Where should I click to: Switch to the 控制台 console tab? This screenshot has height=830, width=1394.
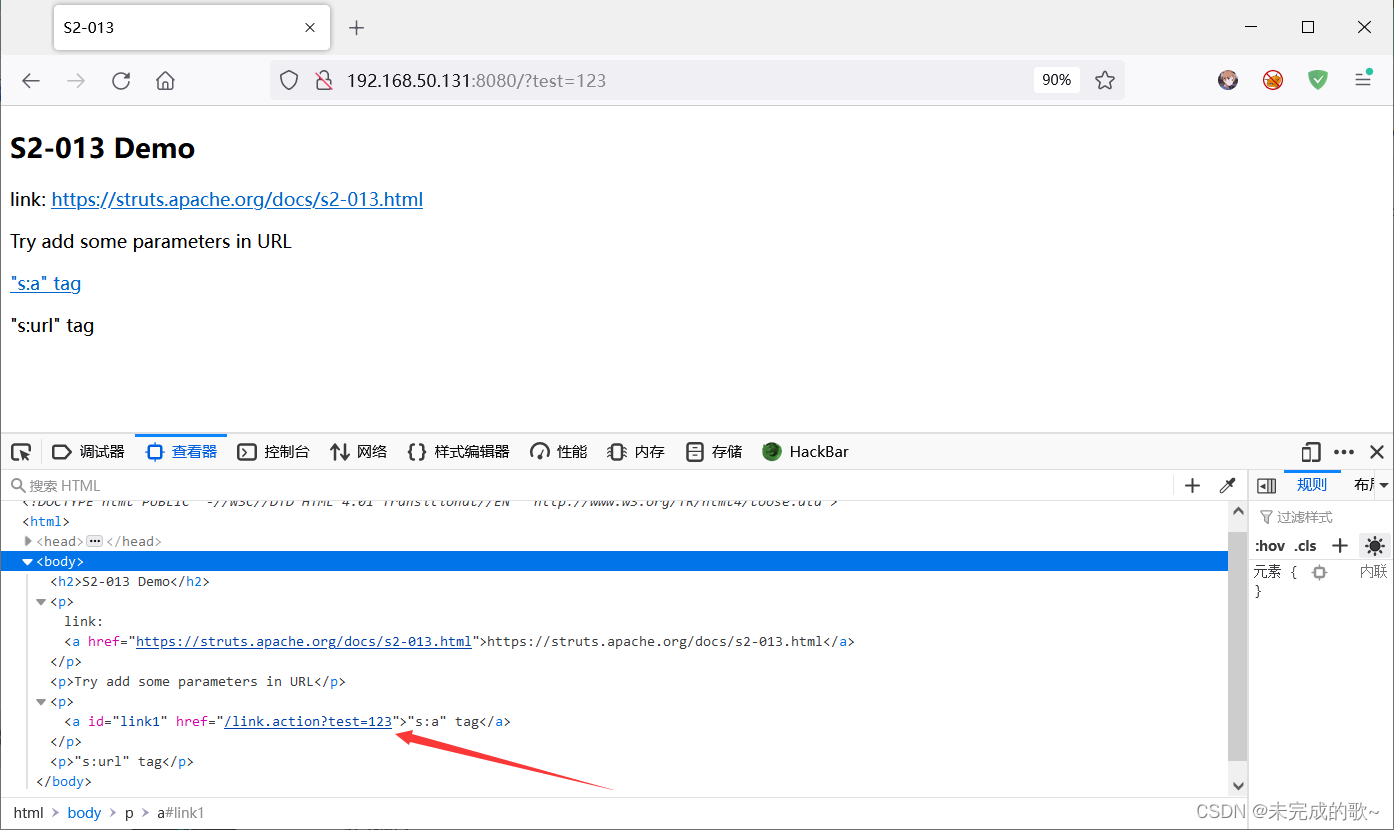point(273,452)
